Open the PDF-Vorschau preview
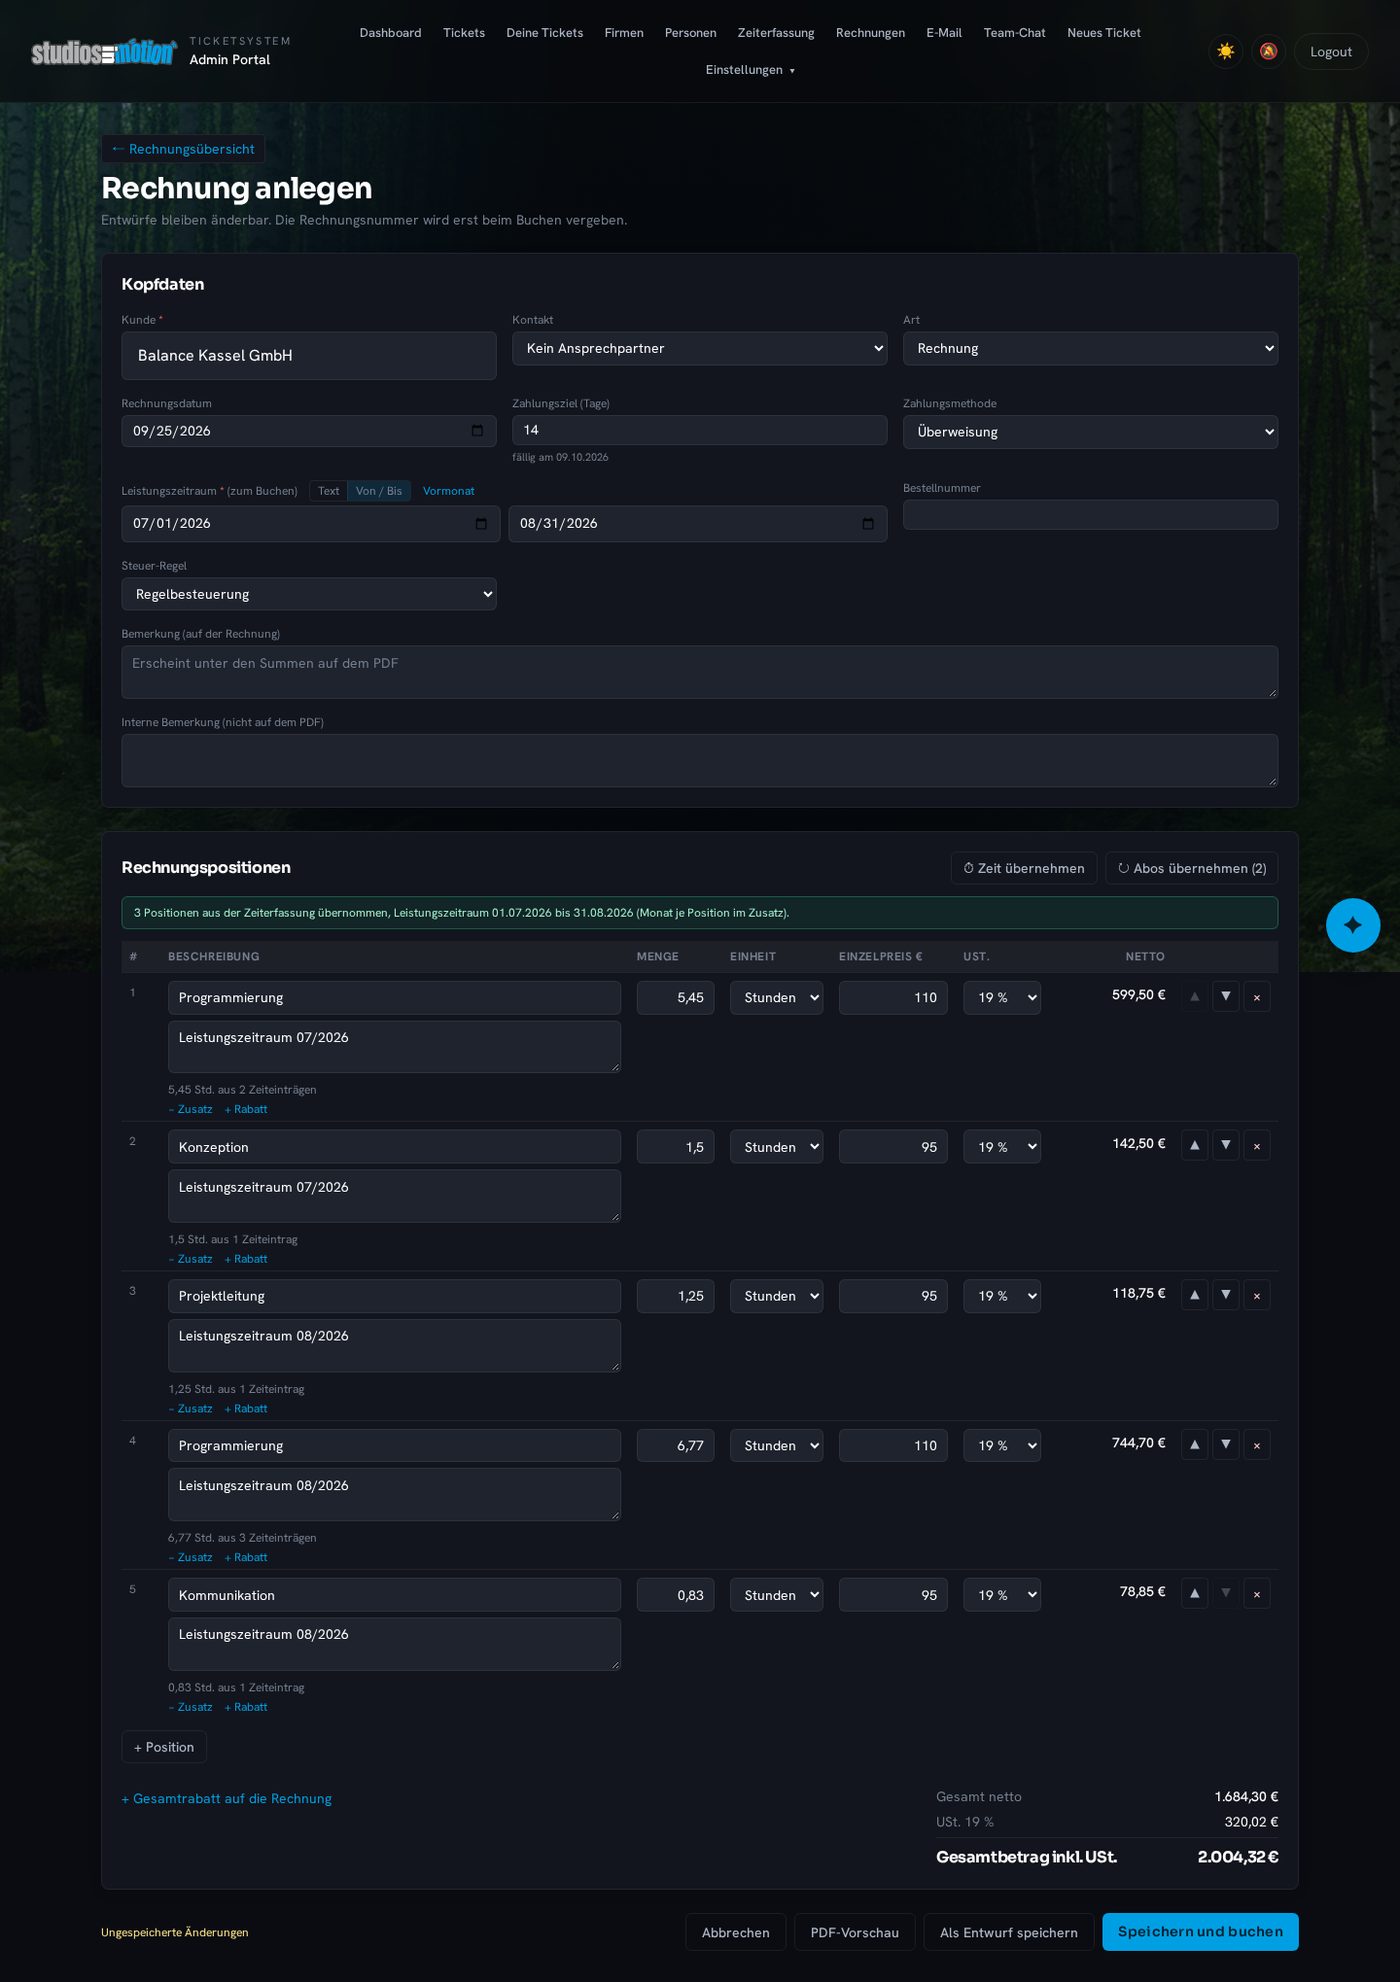This screenshot has width=1400, height=1982. pyautogui.click(x=854, y=1932)
